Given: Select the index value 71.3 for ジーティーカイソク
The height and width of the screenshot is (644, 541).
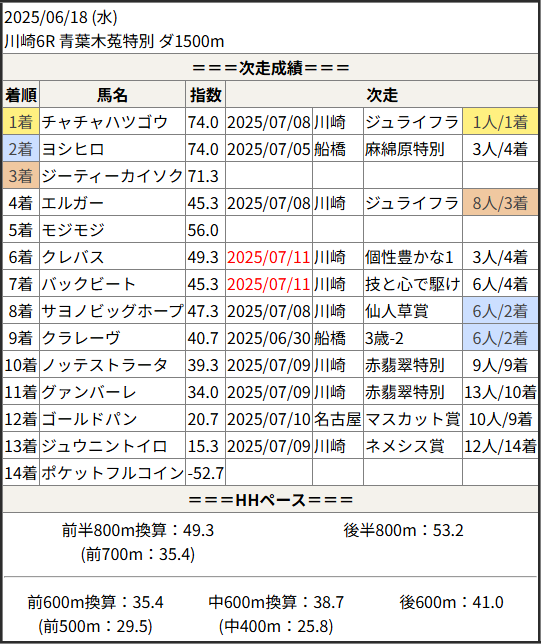Looking at the screenshot, I should coord(203,176).
